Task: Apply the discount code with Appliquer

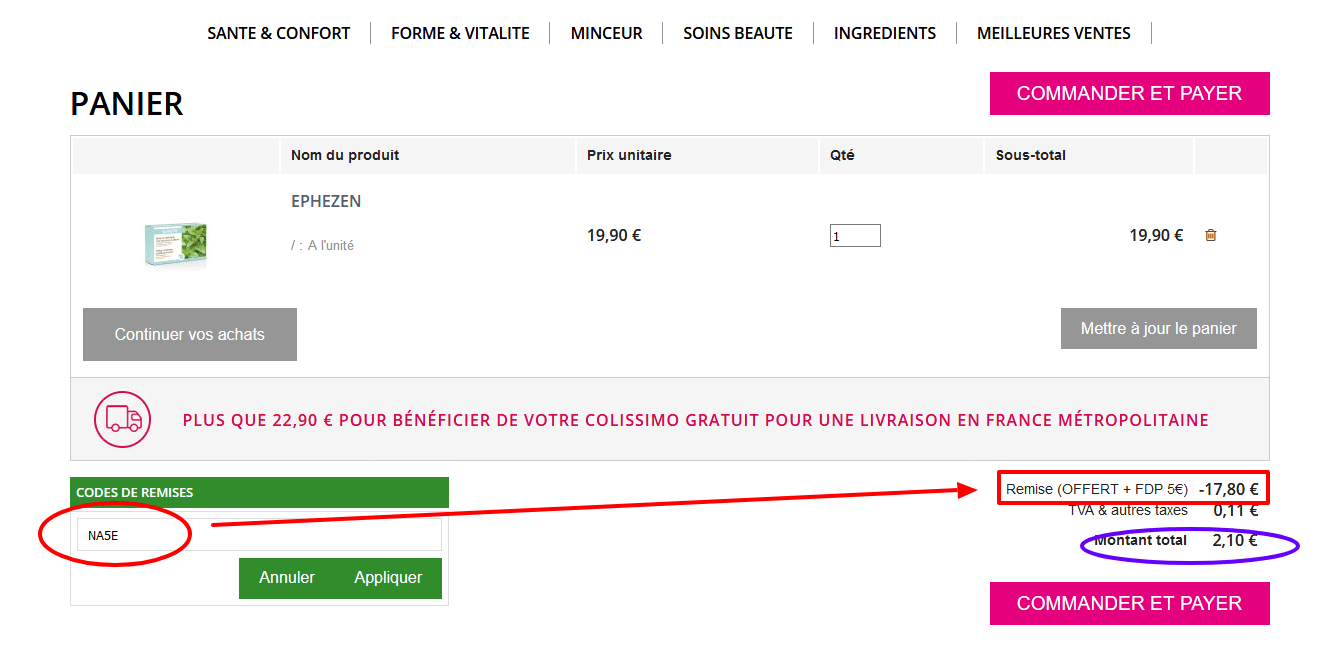Action: pyautogui.click(x=390, y=578)
